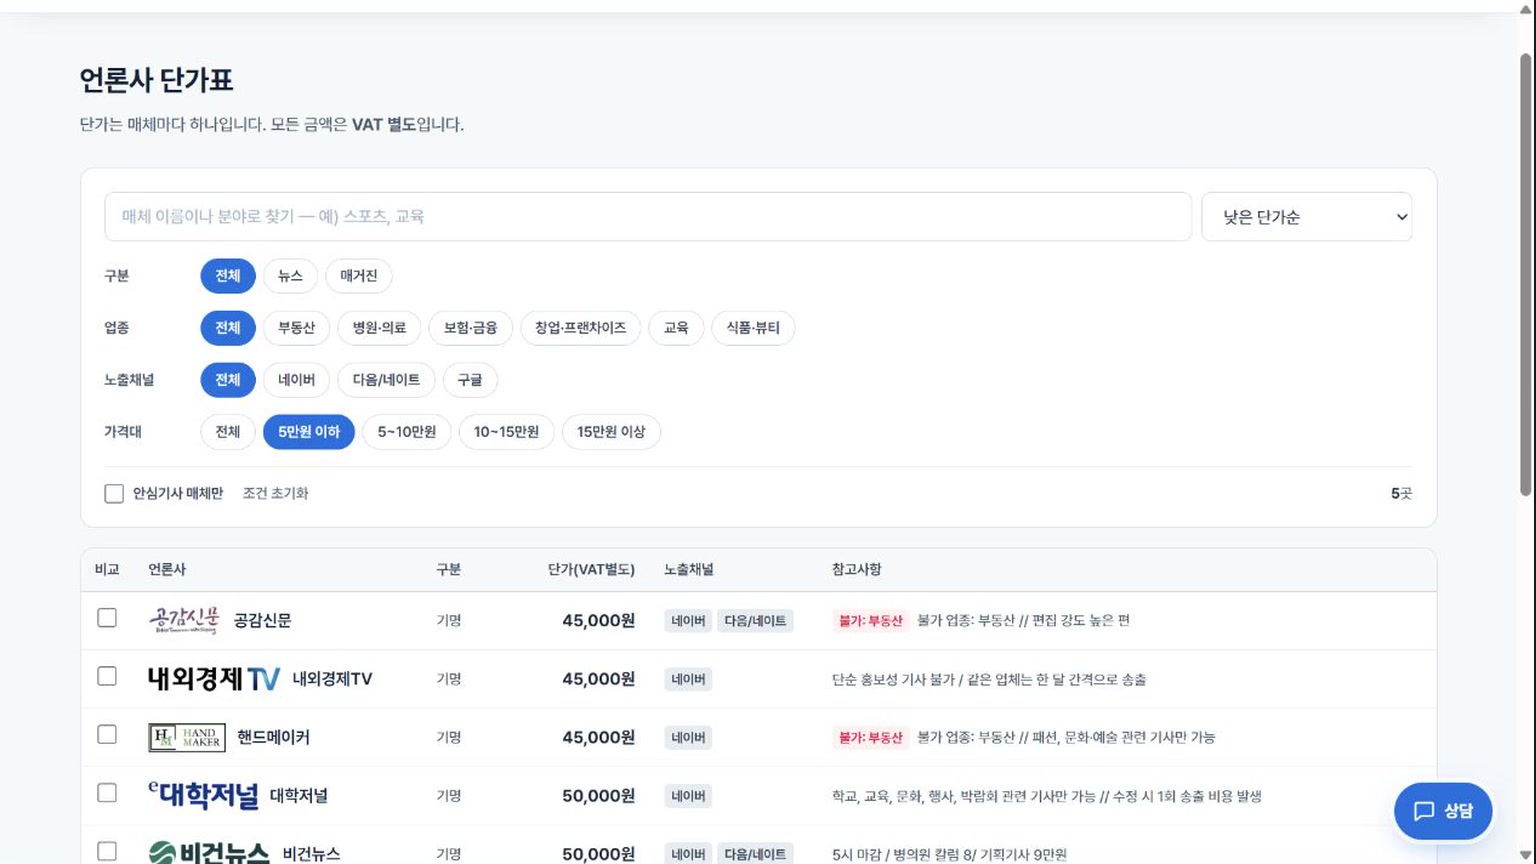
Task: Select 뉴스 in 구분 filter
Action: [290, 276]
